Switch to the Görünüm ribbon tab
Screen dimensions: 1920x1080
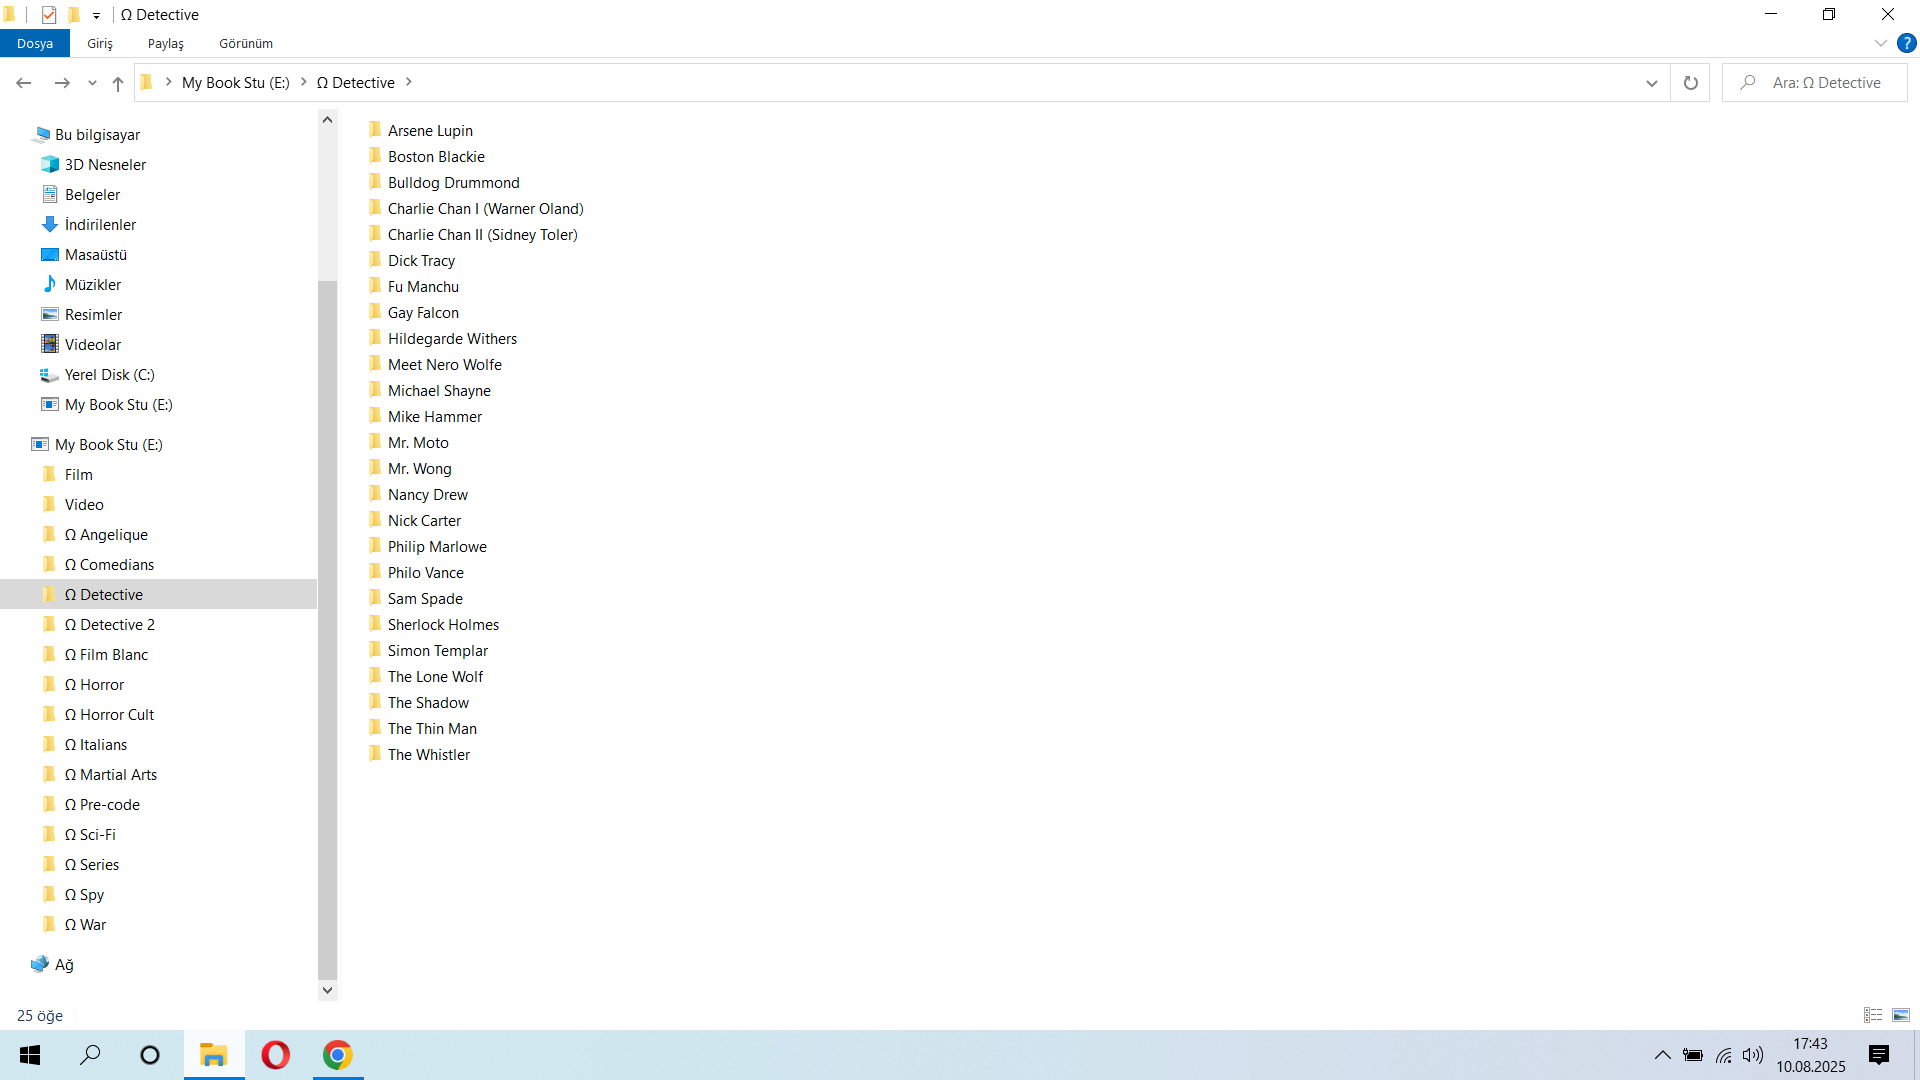[246, 43]
